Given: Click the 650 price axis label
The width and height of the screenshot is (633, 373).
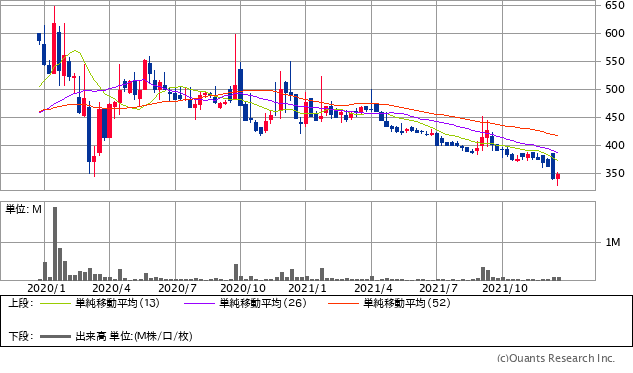Looking at the screenshot, I should [x=614, y=5].
